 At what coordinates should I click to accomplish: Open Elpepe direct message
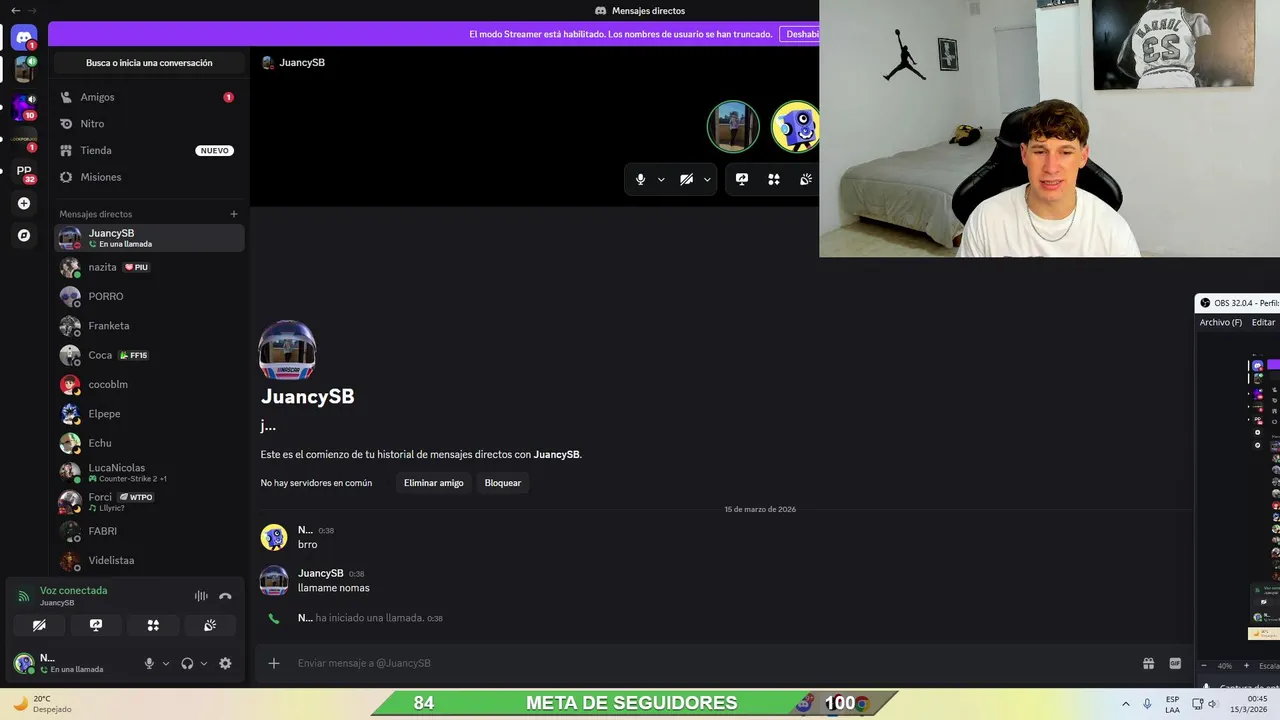(x=149, y=414)
